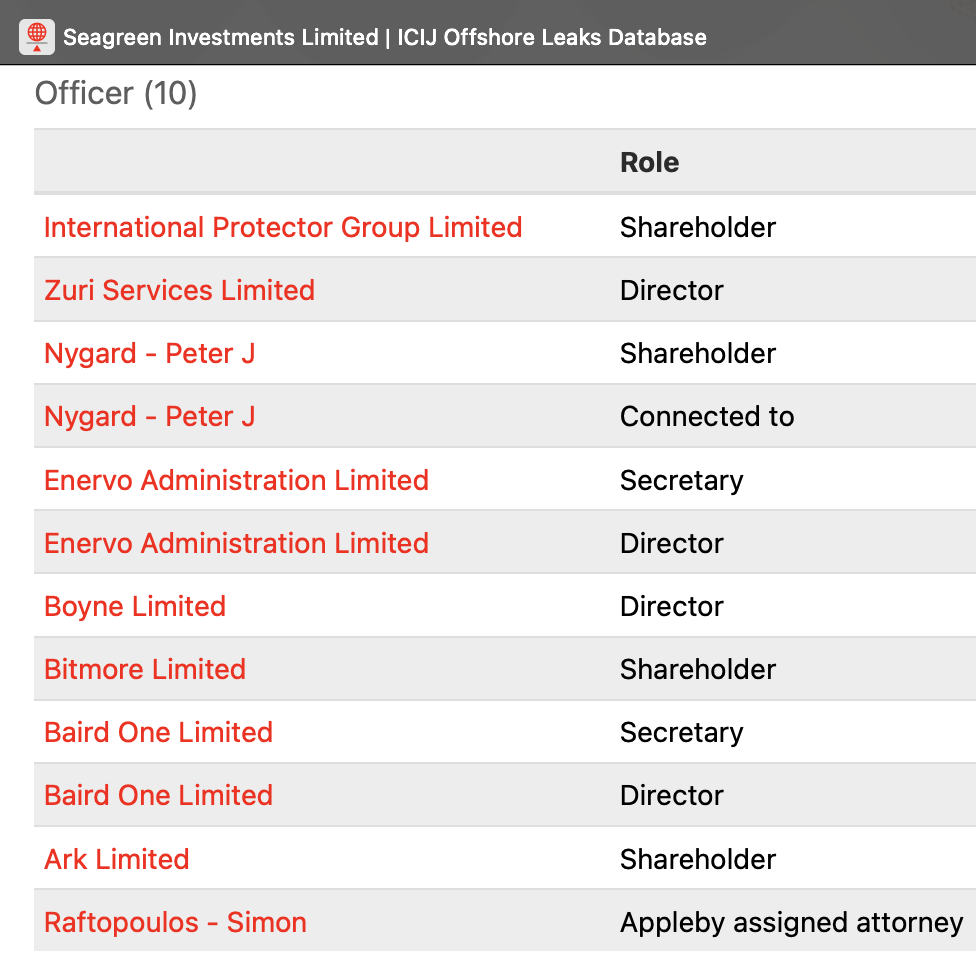The image size is (976, 968).
Task: Open the Zuri Services Limited link
Action: (x=179, y=290)
